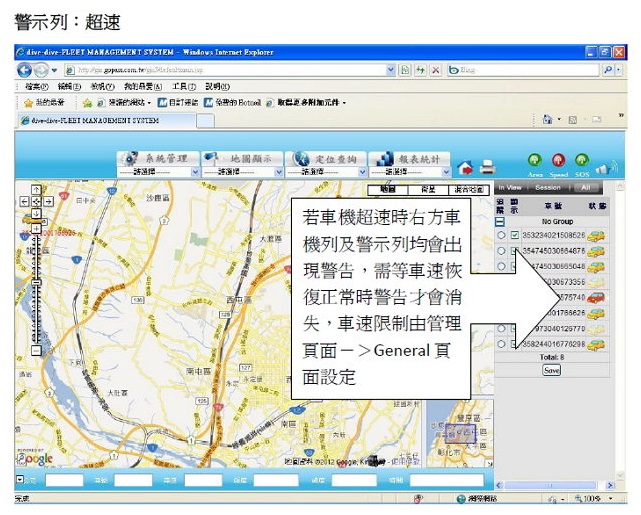Open the IE command bar Home icon
The image size is (641, 515).
point(547,119)
